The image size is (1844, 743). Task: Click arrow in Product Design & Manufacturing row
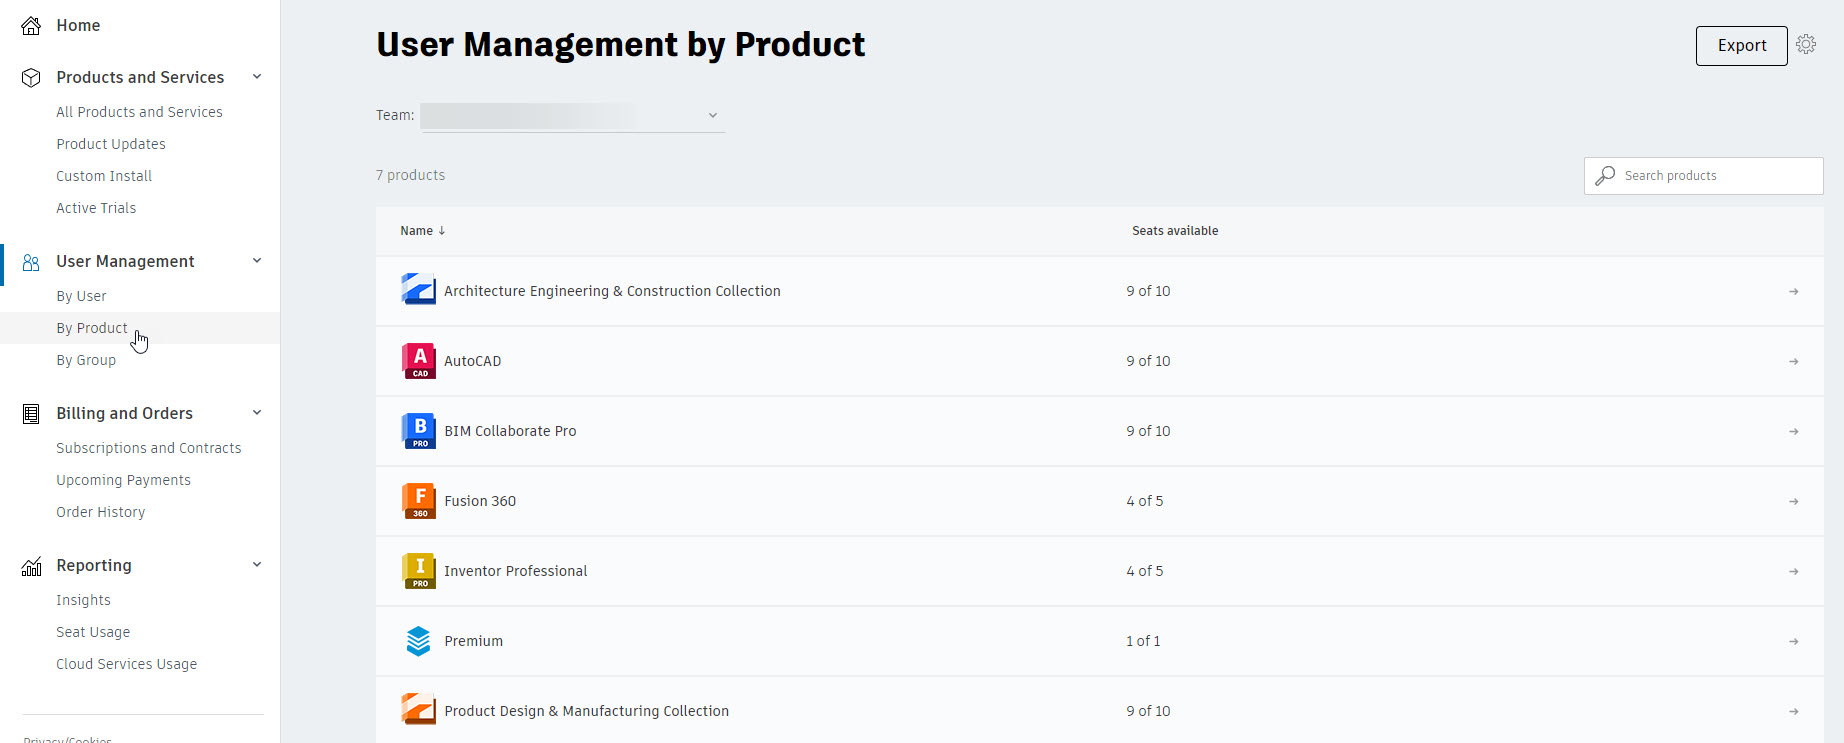click(x=1794, y=712)
